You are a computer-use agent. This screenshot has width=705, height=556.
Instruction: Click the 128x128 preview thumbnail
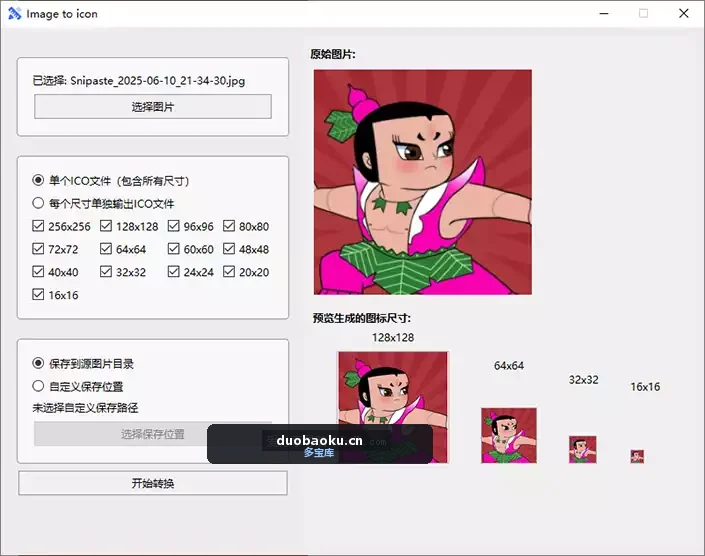point(393,407)
